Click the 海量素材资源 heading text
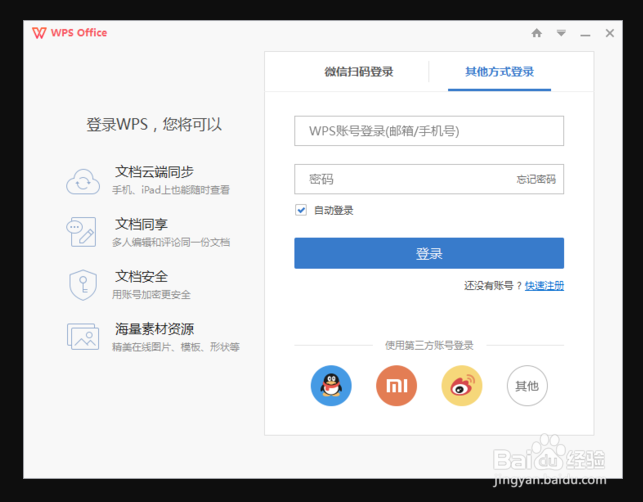The height and width of the screenshot is (502, 643). point(154,329)
